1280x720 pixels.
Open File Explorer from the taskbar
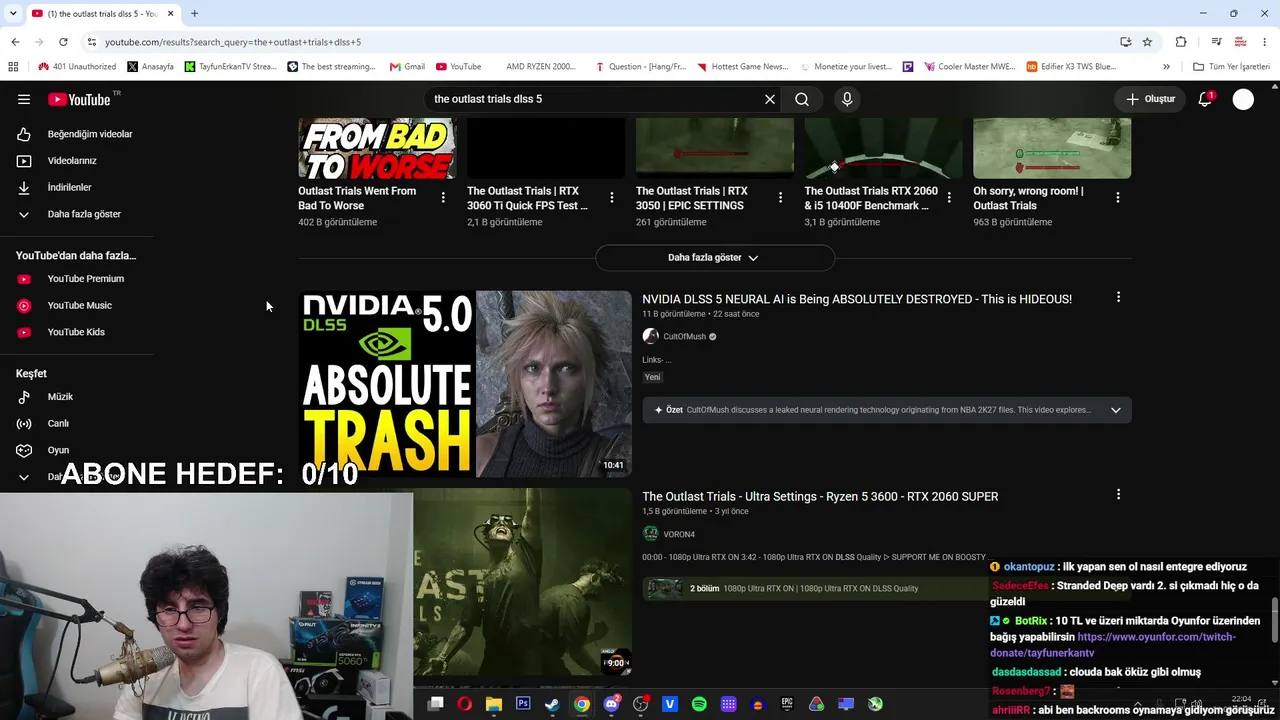click(493, 704)
